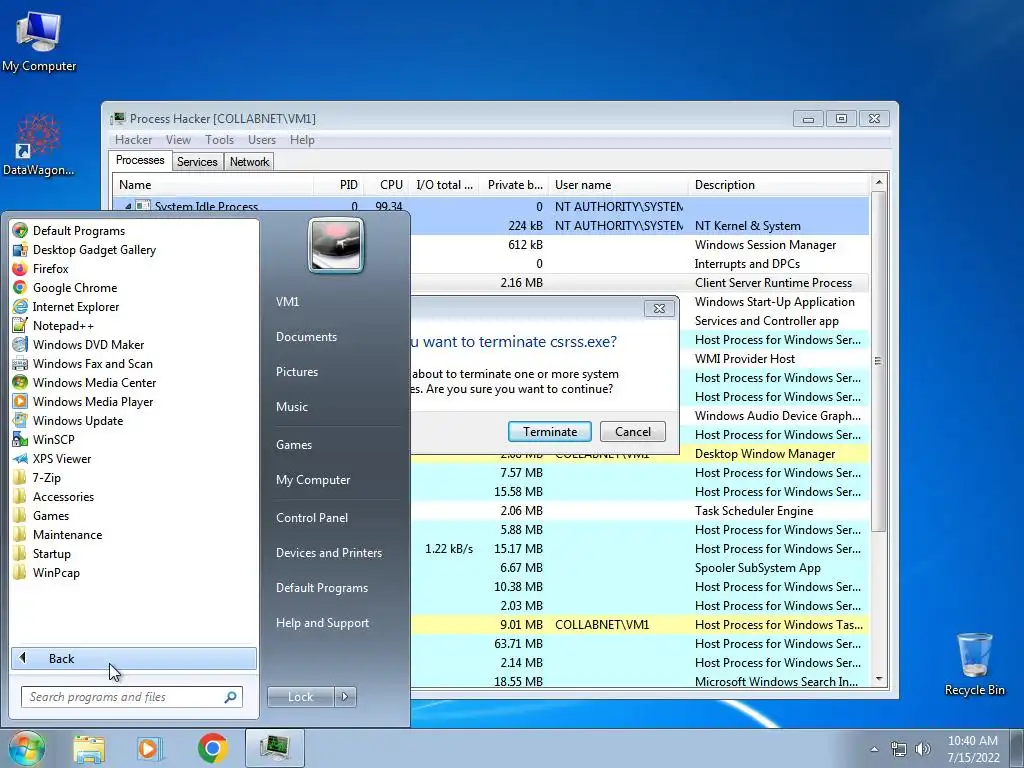The width and height of the screenshot is (1024, 768).
Task: Open the shutdown options arrow next to Lock
Action: point(345,697)
